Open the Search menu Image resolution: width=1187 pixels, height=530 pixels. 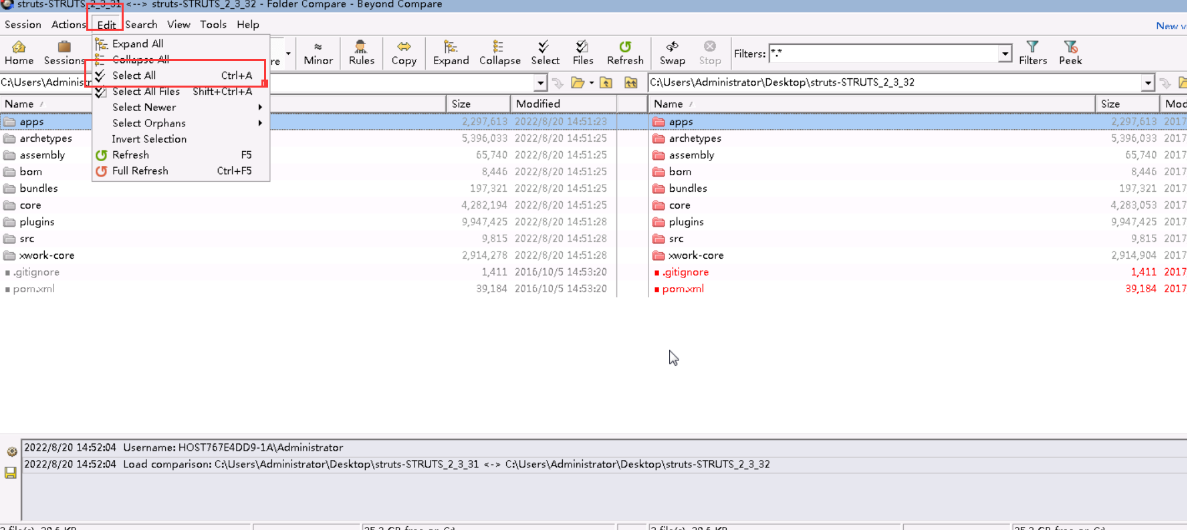[x=142, y=24]
